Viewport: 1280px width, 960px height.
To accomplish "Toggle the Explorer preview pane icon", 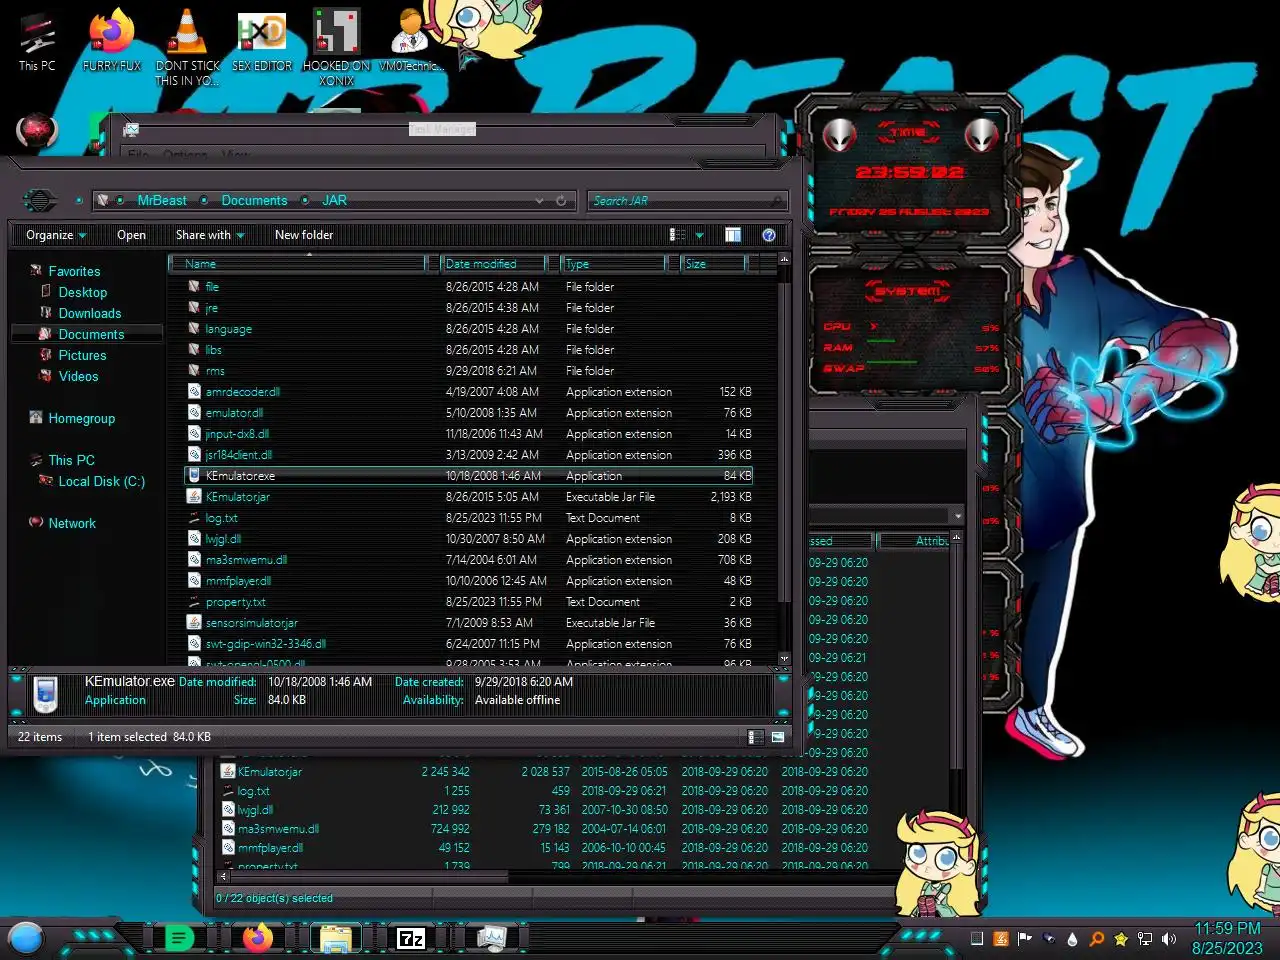I will pyautogui.click(x=733, y=235).
